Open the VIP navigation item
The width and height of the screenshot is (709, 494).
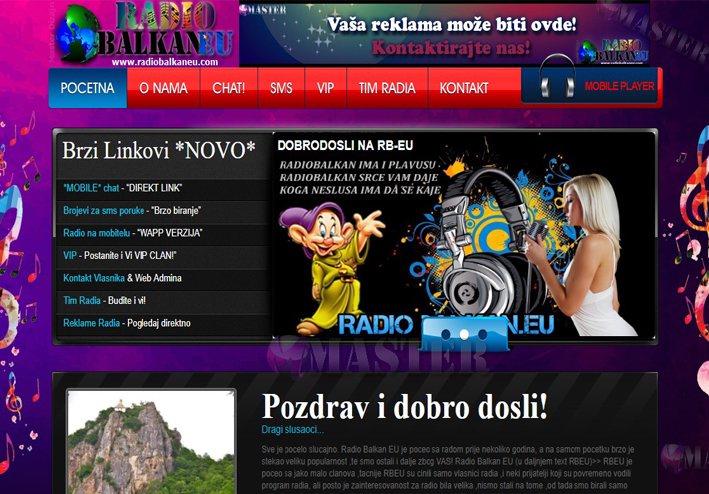(x=326, y=88)
